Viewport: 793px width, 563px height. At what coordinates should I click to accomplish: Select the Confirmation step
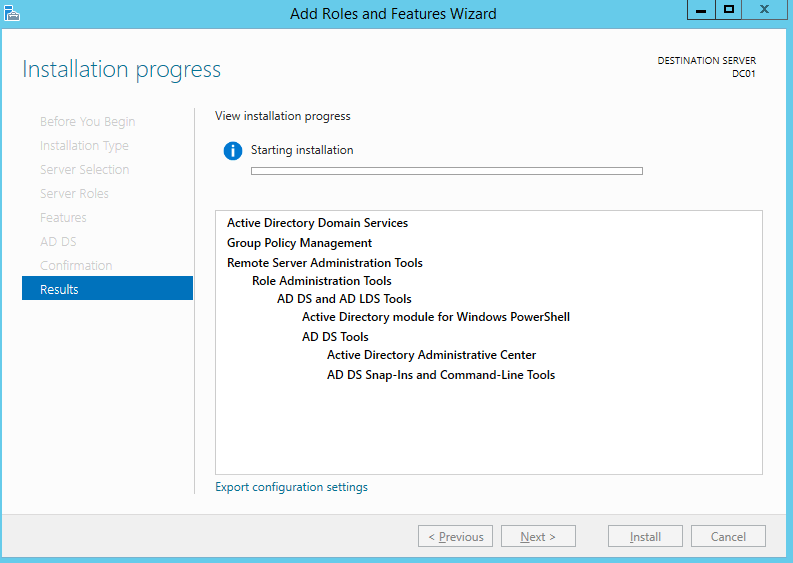pyautogui.click(x=76, y=266)
